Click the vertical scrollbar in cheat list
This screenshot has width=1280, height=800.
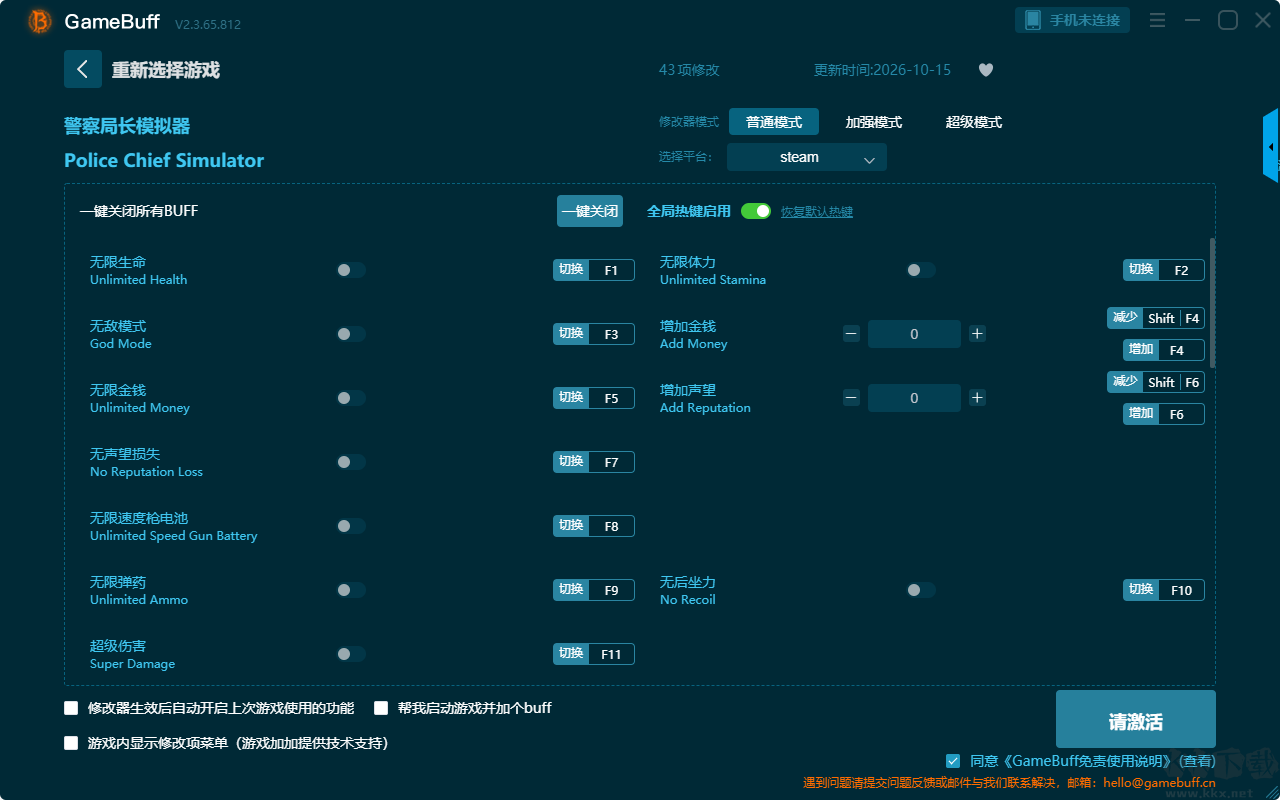(1213, 302)
